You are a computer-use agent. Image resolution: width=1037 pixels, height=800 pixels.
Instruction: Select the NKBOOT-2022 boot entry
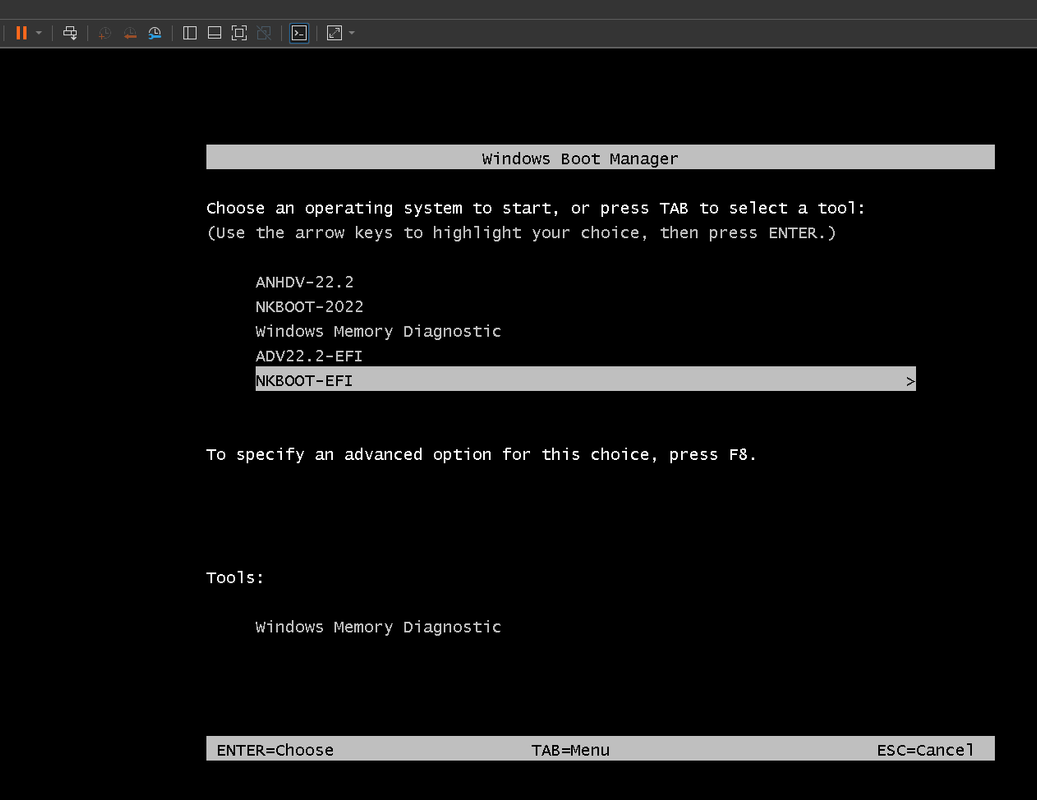(310, 307)
